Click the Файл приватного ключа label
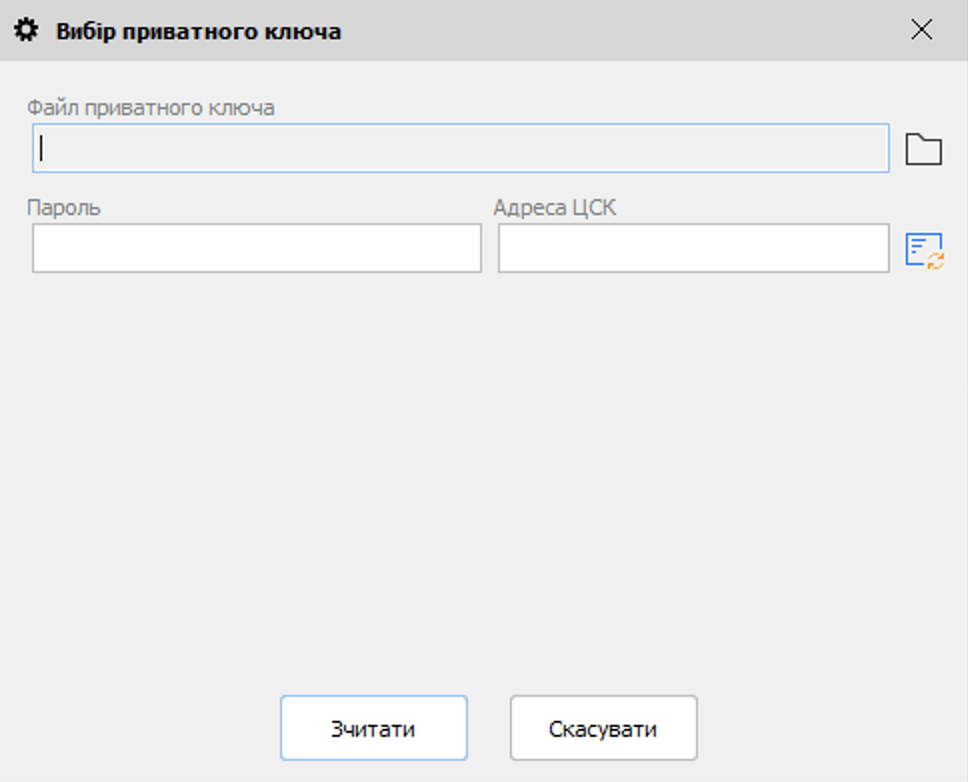The image size is (968, 782). 151,107
